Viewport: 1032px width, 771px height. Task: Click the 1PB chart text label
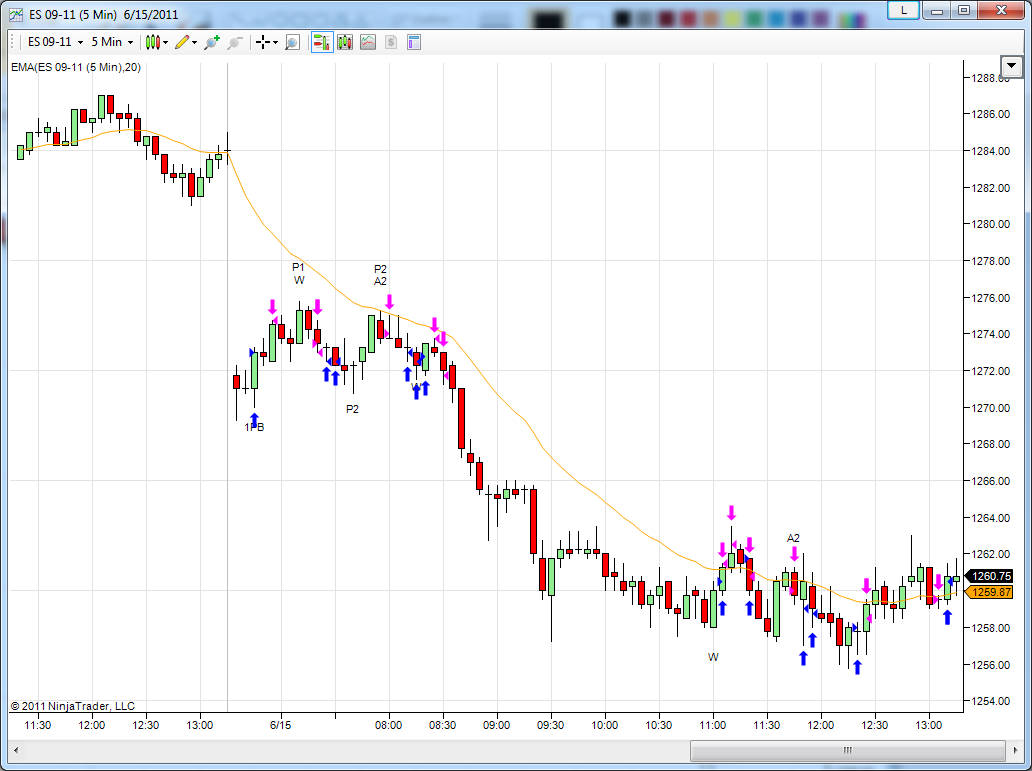(x=254, y=427)
